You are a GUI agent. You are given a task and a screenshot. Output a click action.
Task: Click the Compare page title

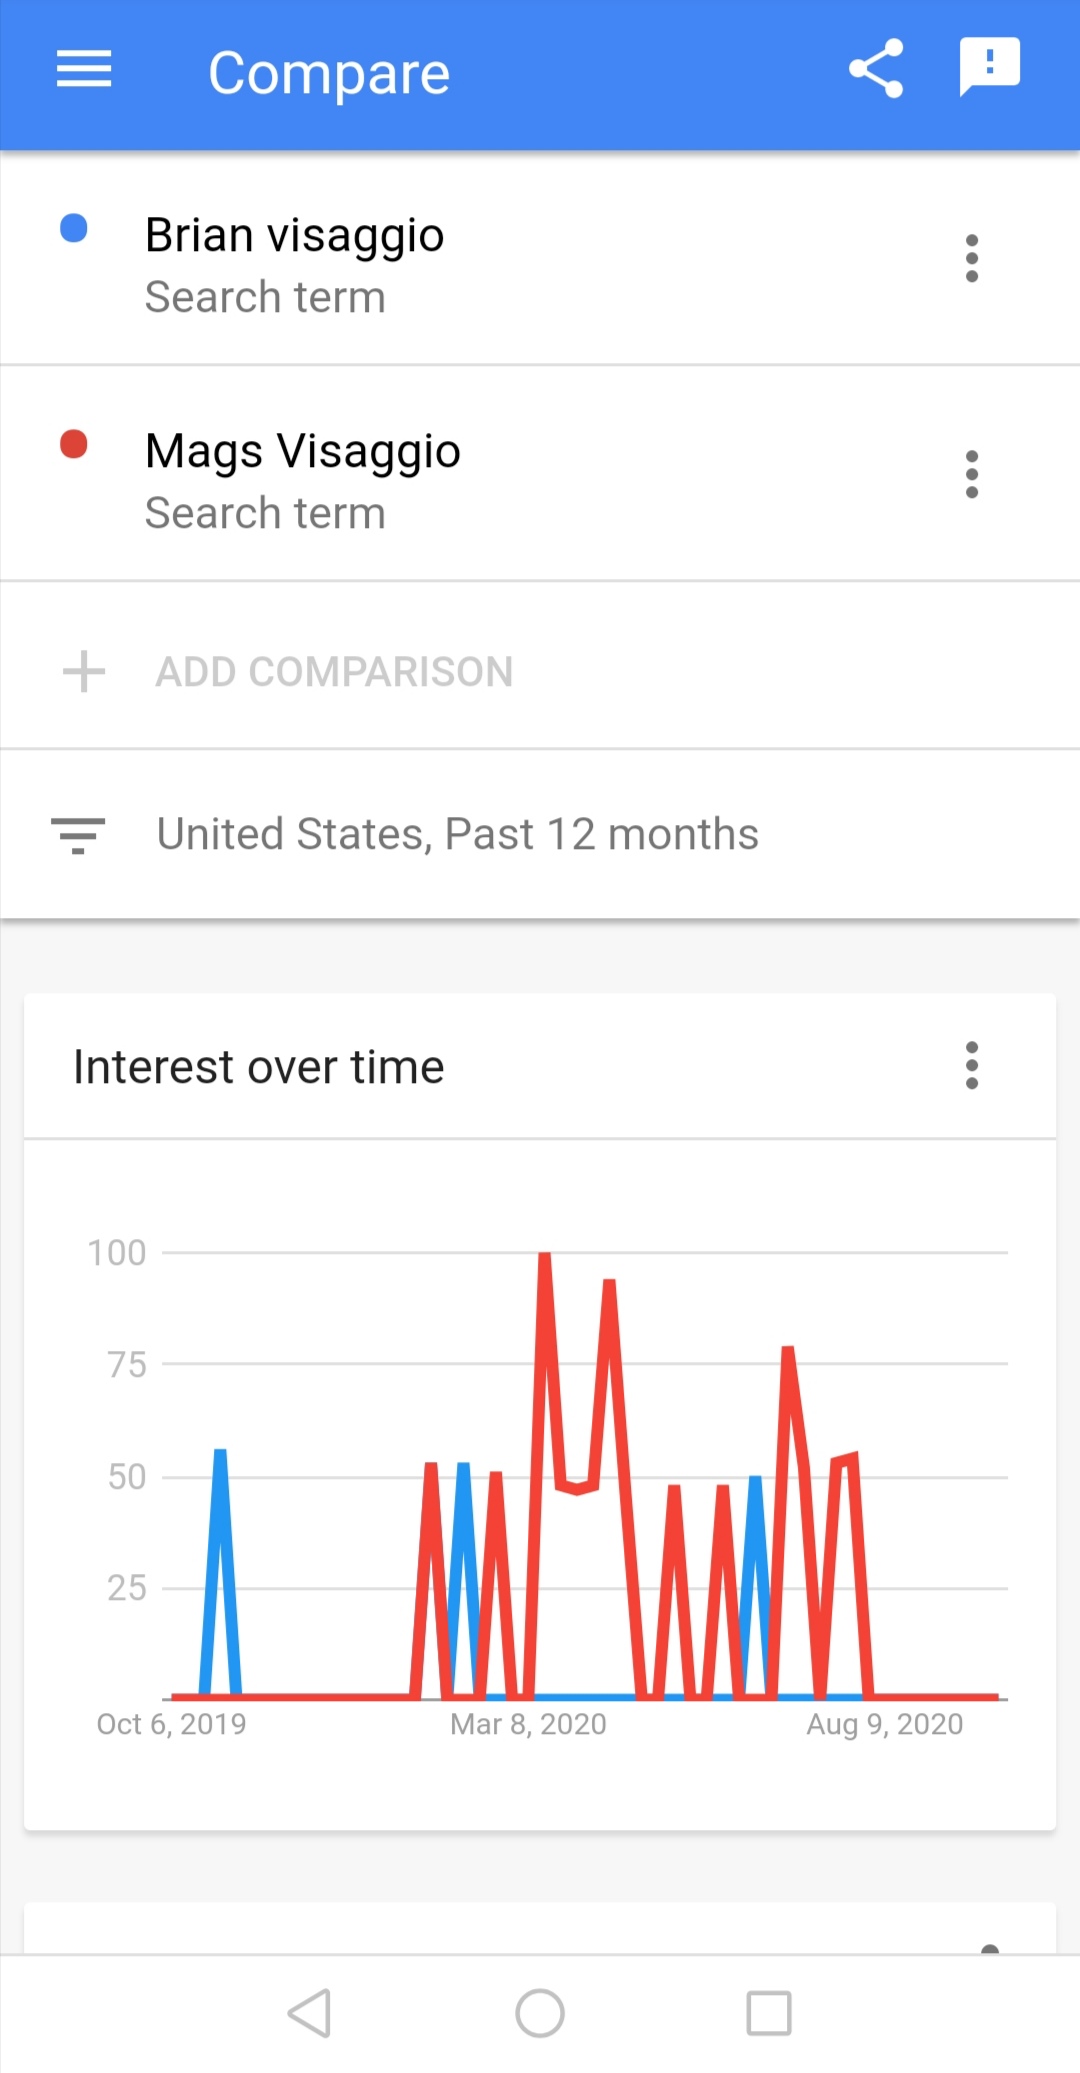[x=329, y=73]
